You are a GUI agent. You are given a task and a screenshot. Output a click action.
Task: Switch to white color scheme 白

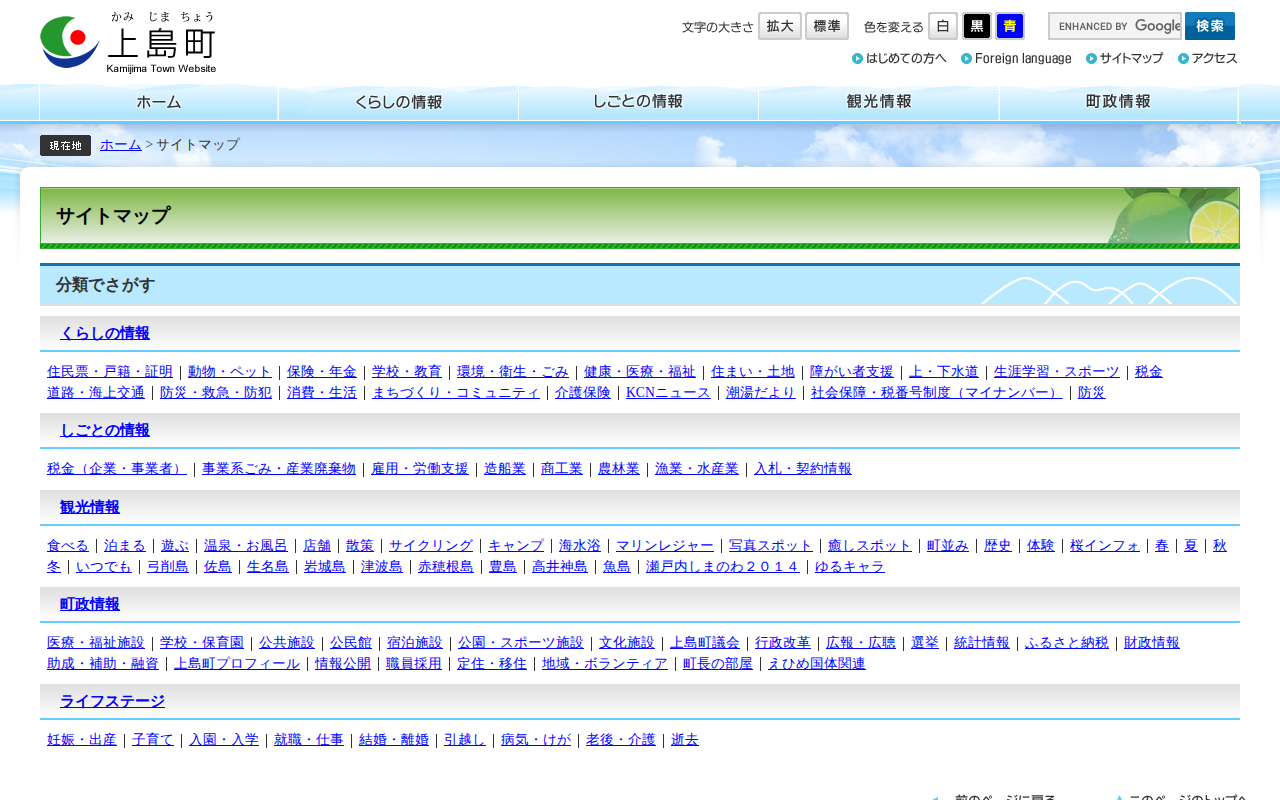[x=943, y=26]
